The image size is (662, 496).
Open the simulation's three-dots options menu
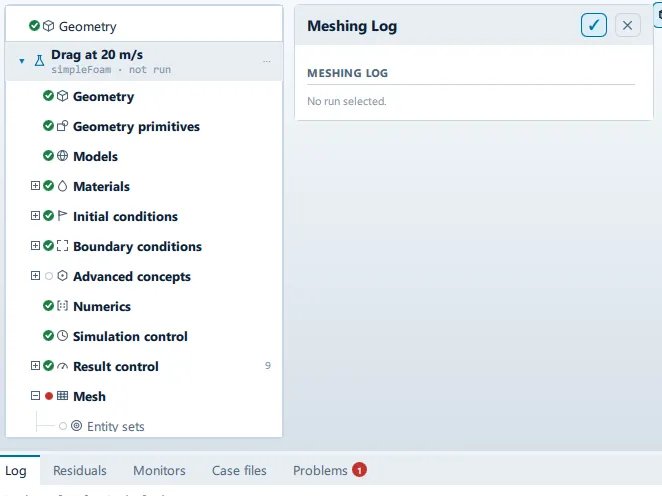click(x=266, y=62)
